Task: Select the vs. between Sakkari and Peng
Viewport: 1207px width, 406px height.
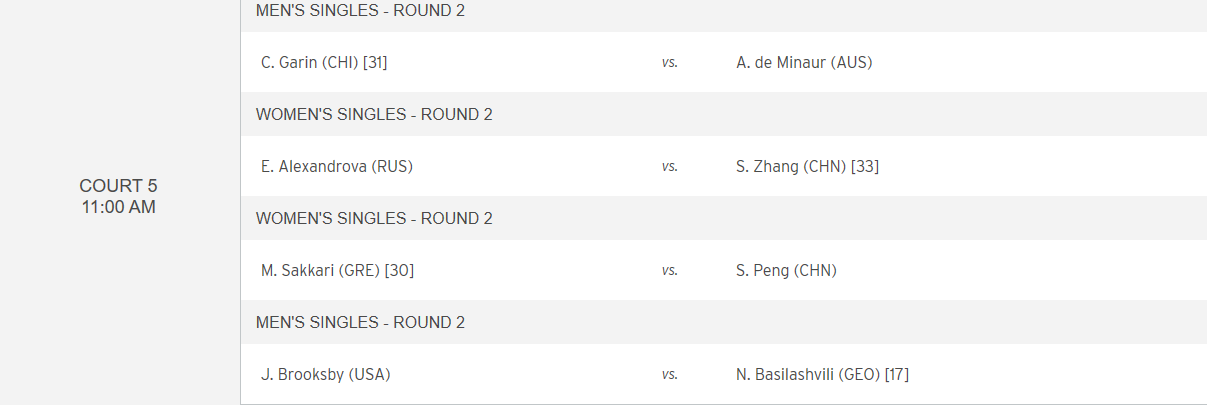Action: [x=669, y=270]
